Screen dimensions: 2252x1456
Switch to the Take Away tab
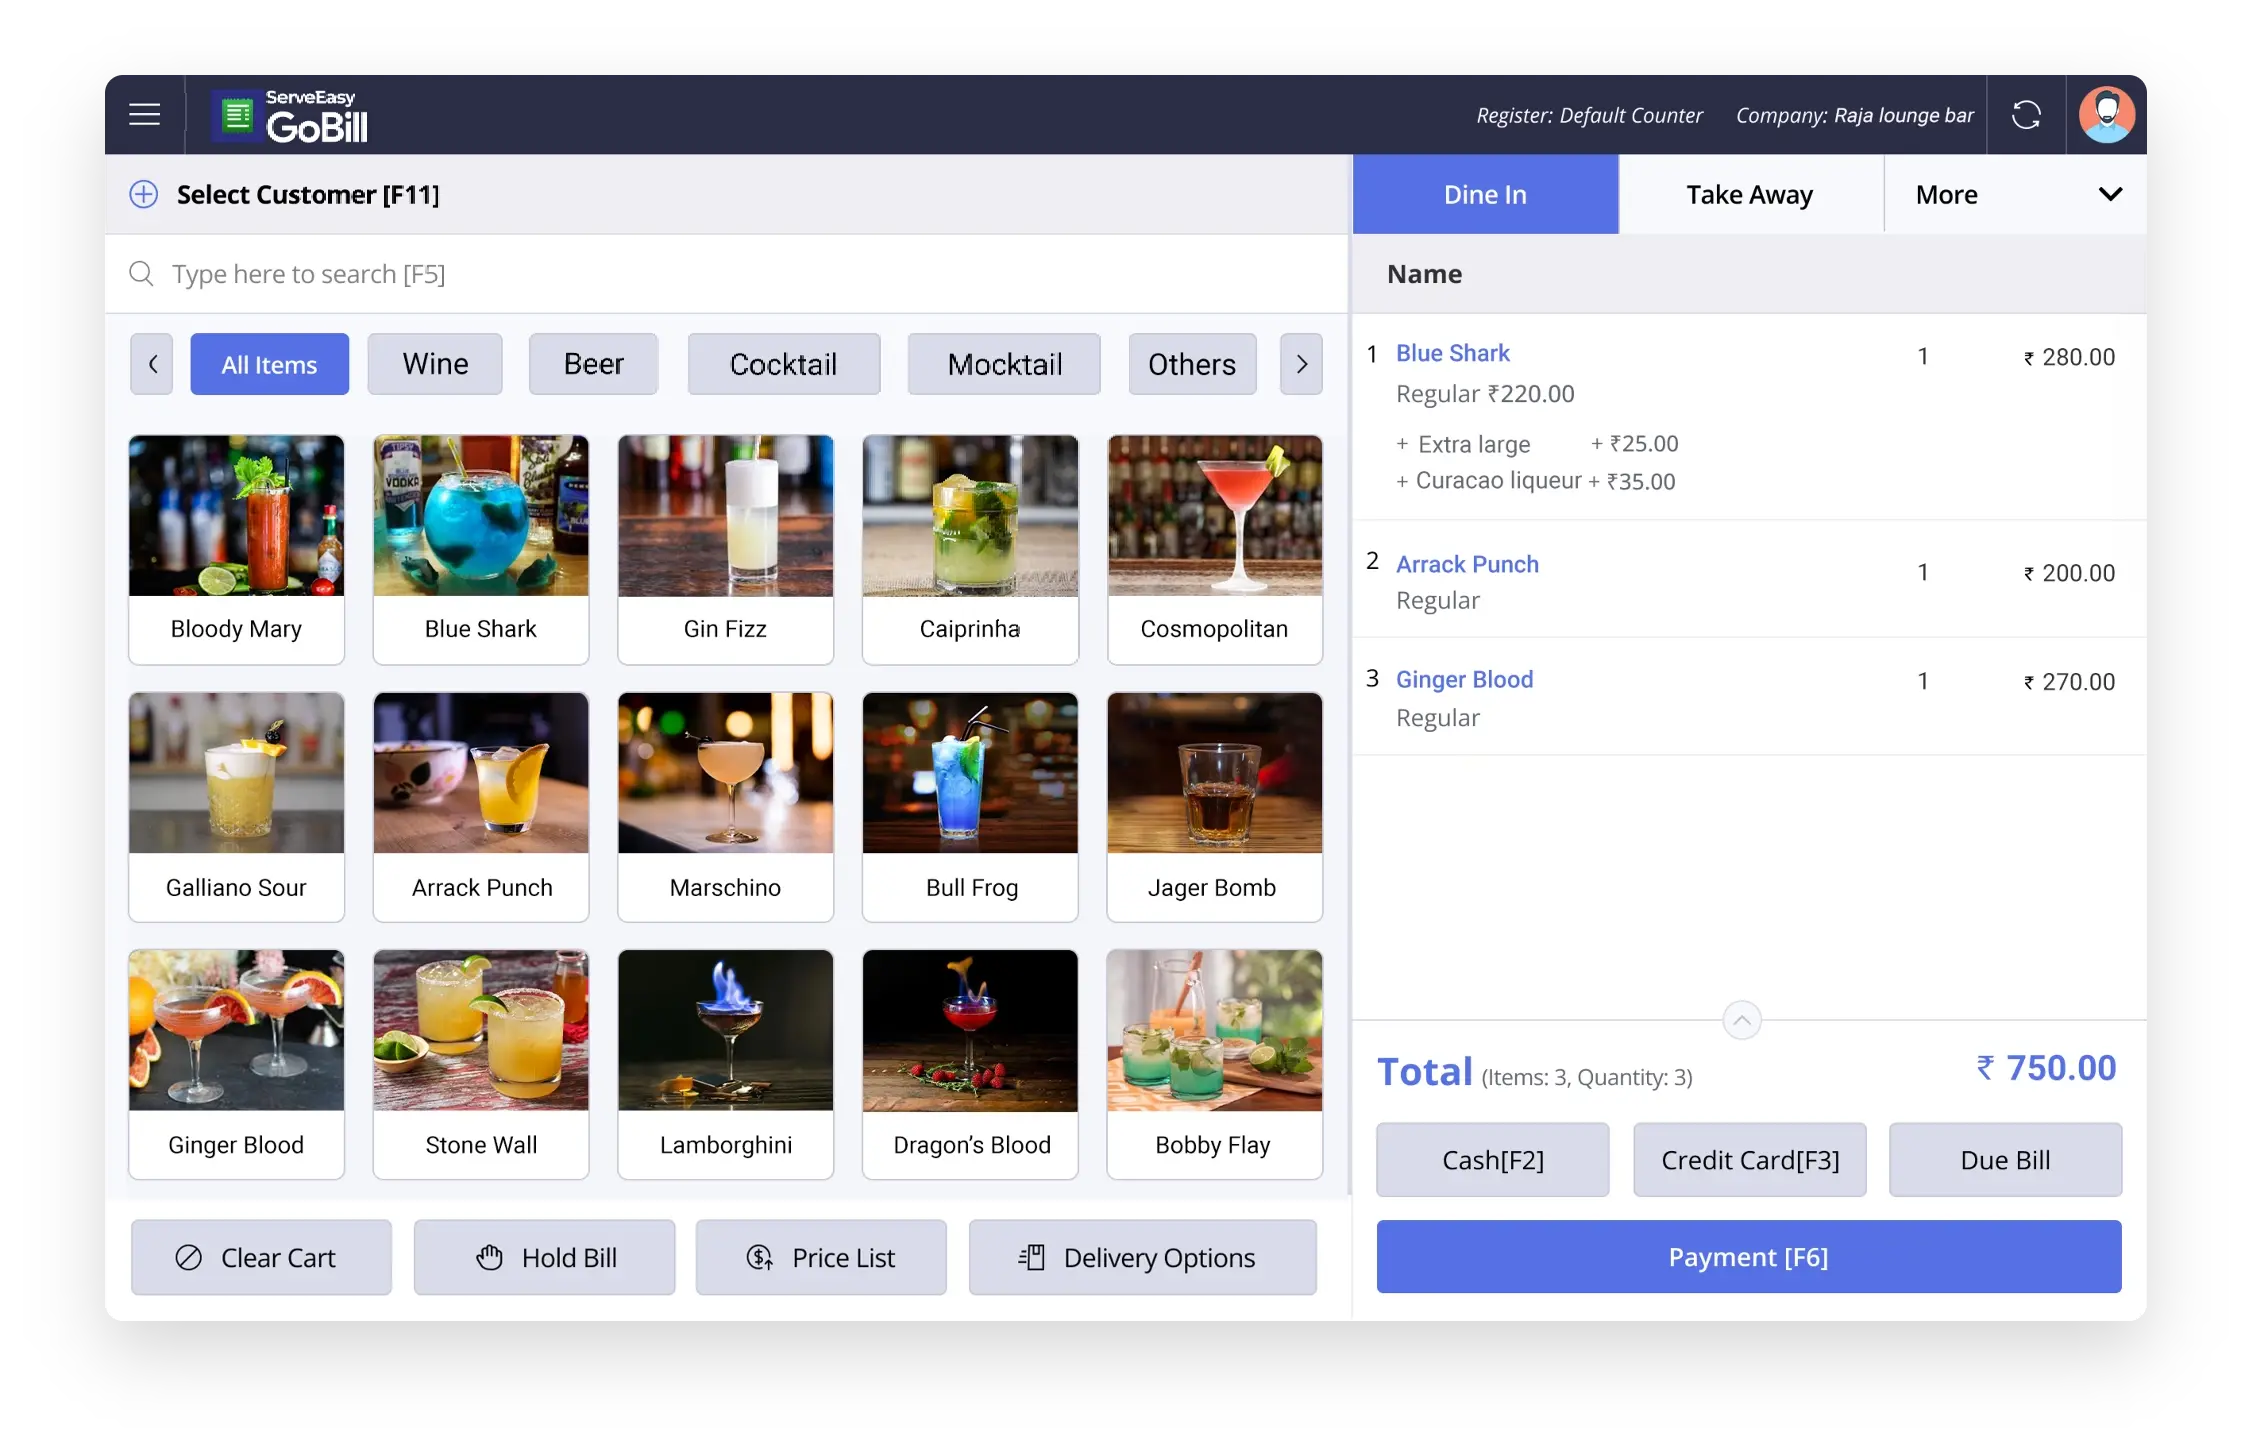pyautogui.click(x=1750, y=194)
